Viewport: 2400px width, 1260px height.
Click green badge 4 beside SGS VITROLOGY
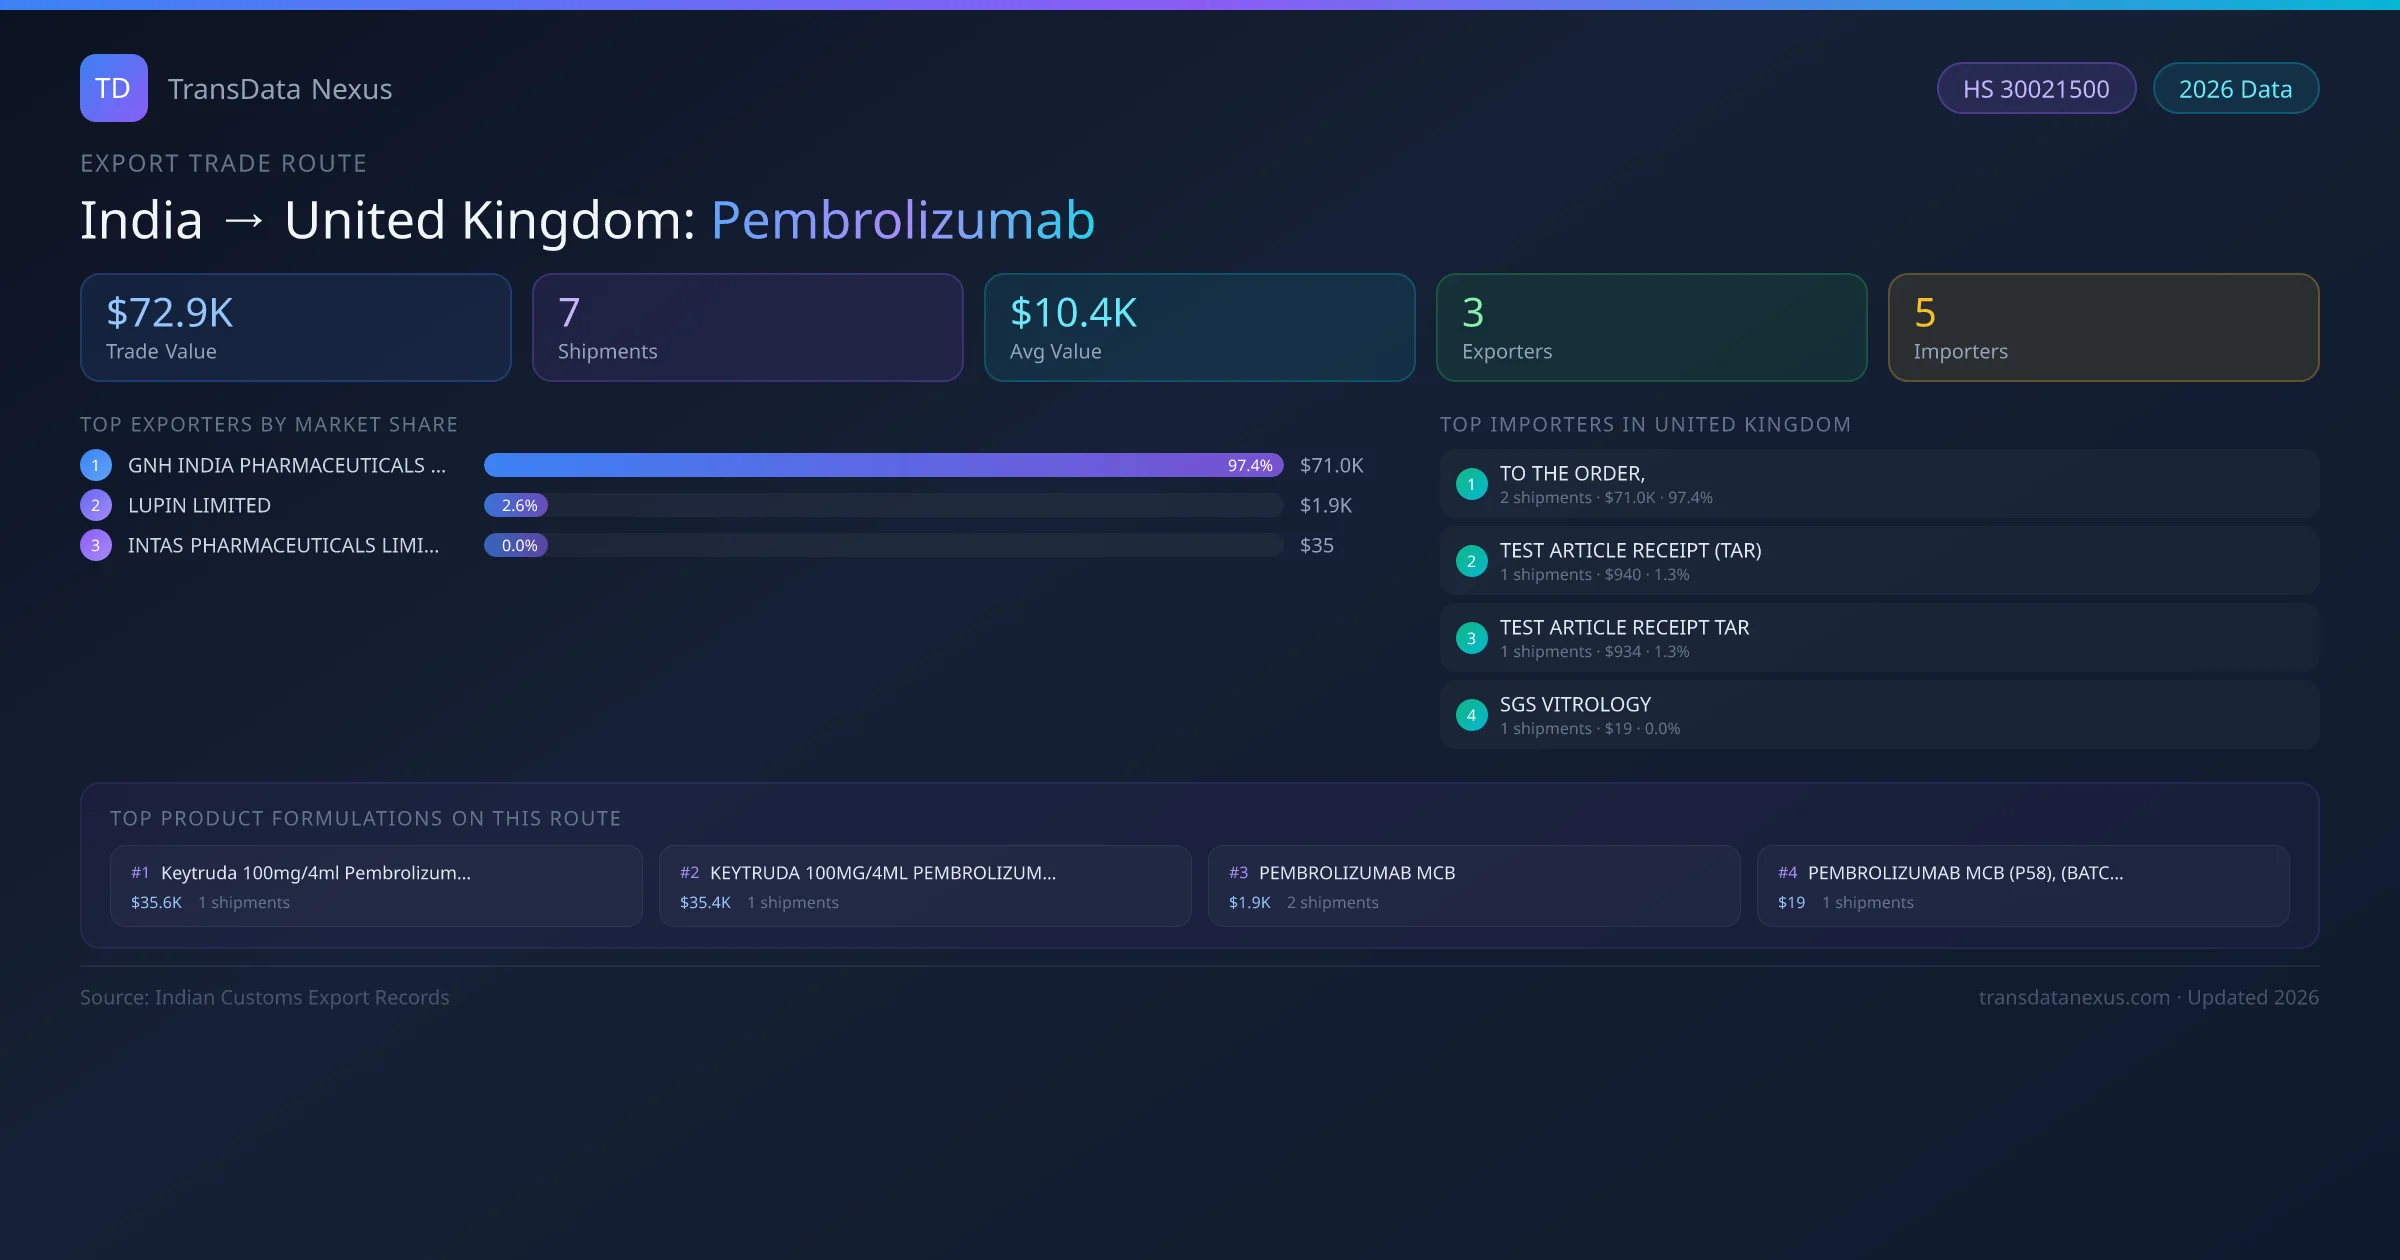pos(1471,715)
